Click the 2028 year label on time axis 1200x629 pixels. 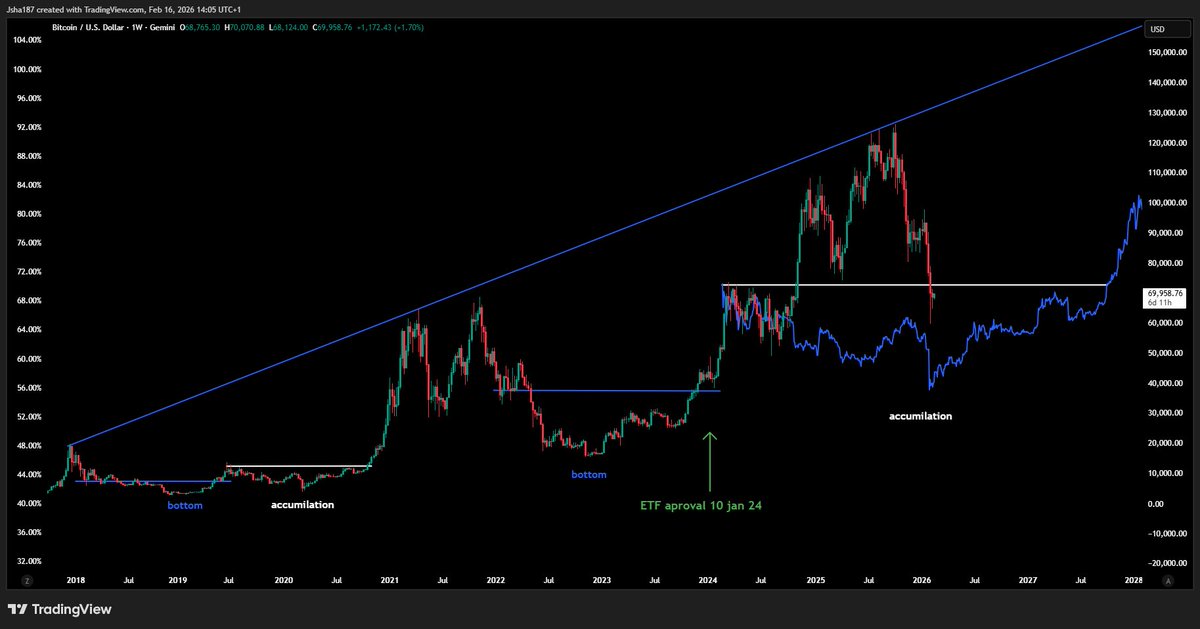click(1132, 579)
